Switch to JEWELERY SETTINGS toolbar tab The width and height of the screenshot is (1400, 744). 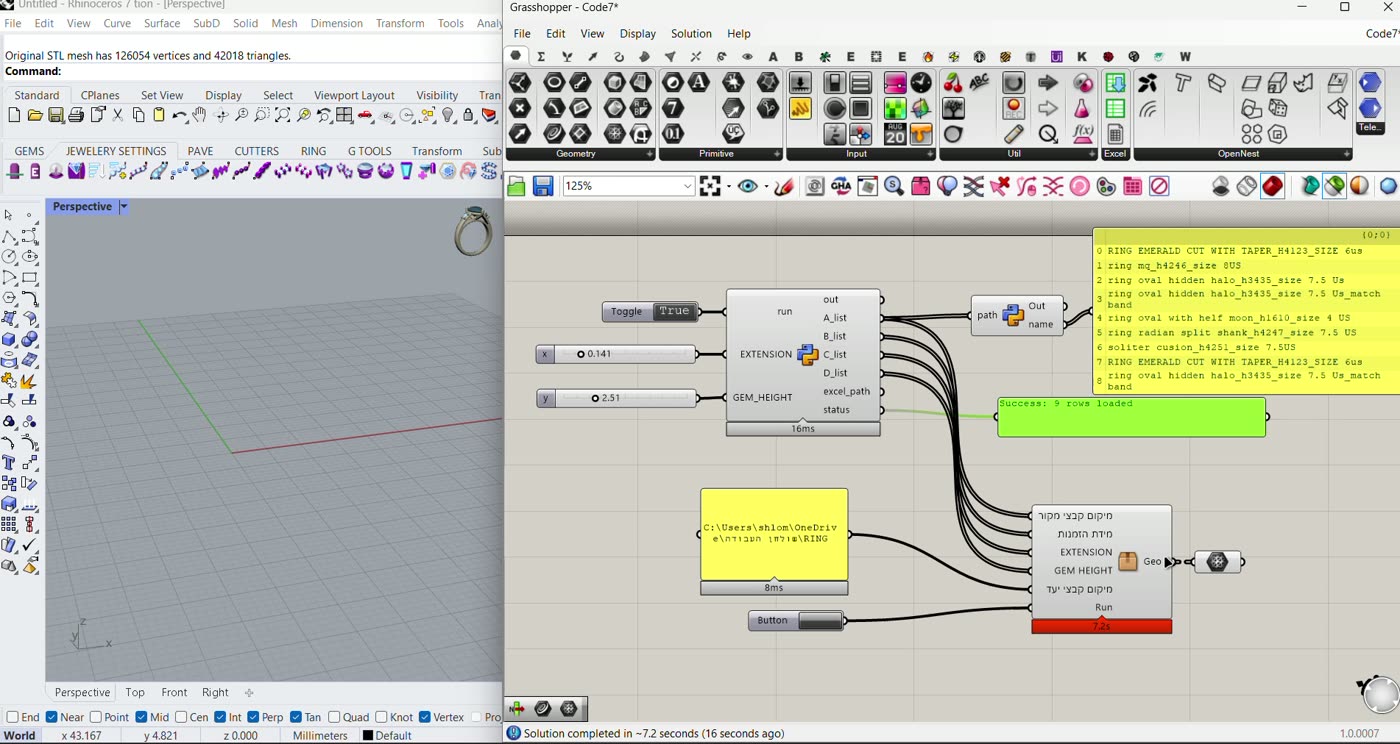(116, 151)
